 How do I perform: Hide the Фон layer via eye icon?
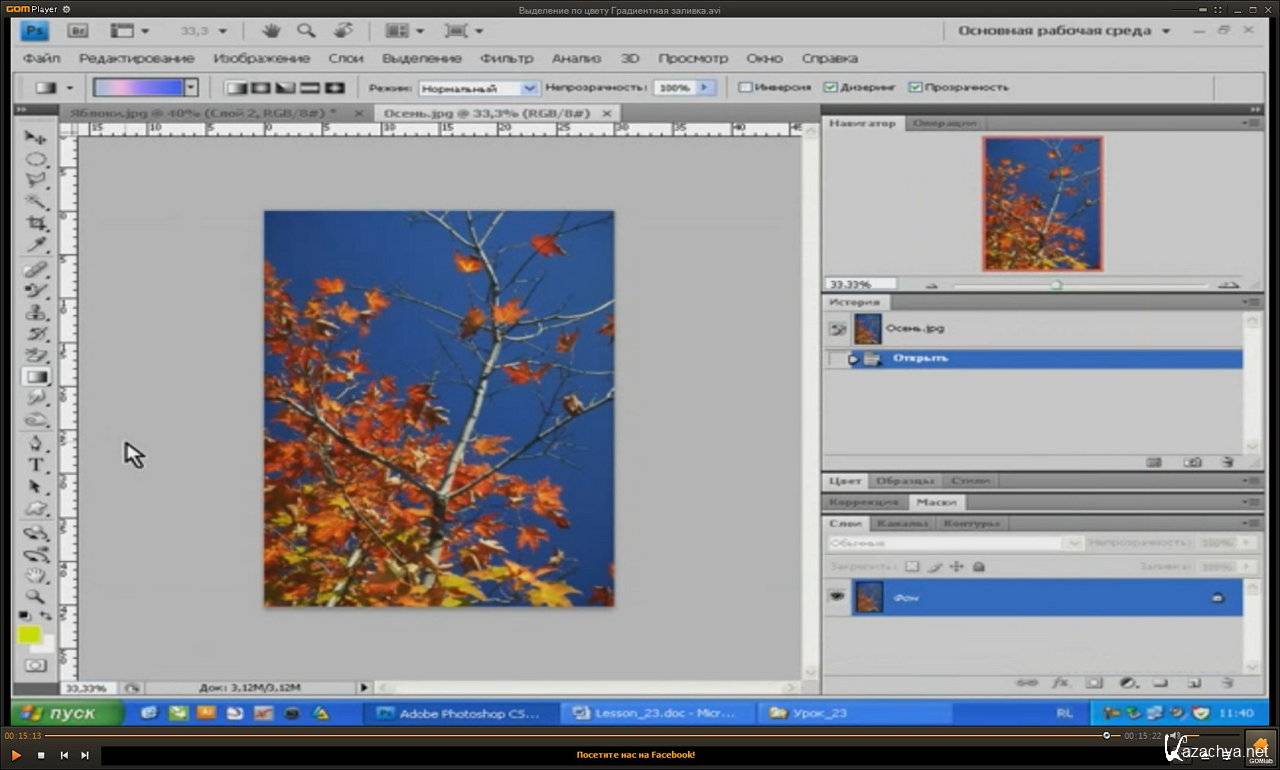pos(836,597)
